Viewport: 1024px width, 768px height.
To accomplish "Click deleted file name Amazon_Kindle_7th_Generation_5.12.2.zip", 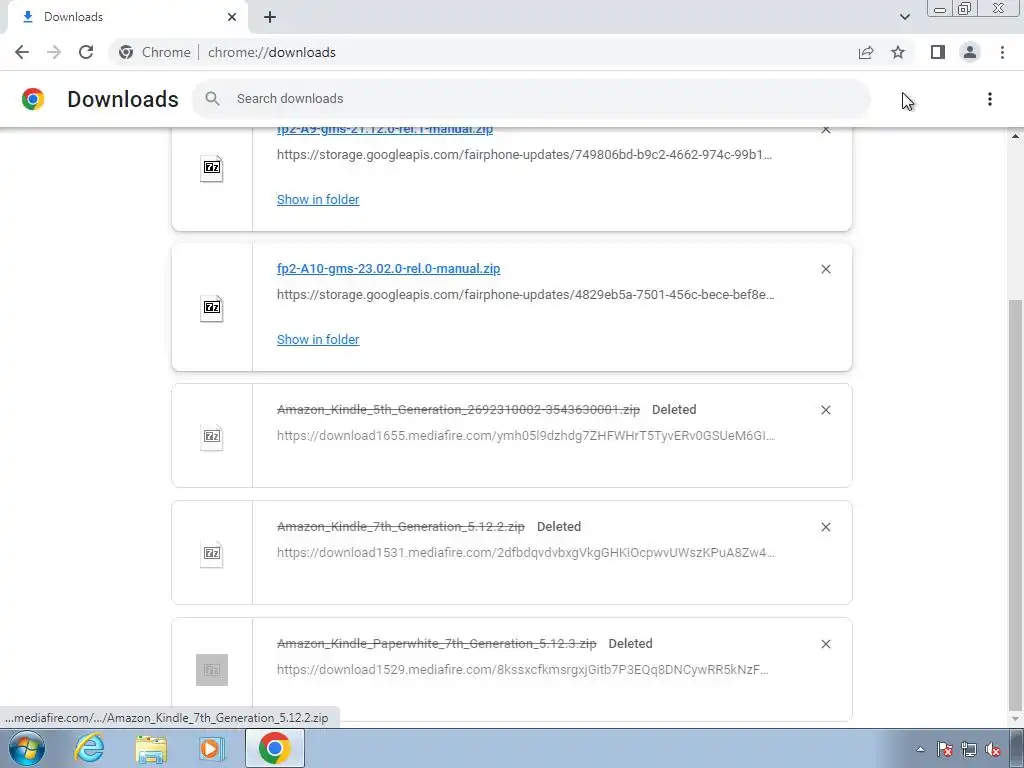I will tap(401, 526).
